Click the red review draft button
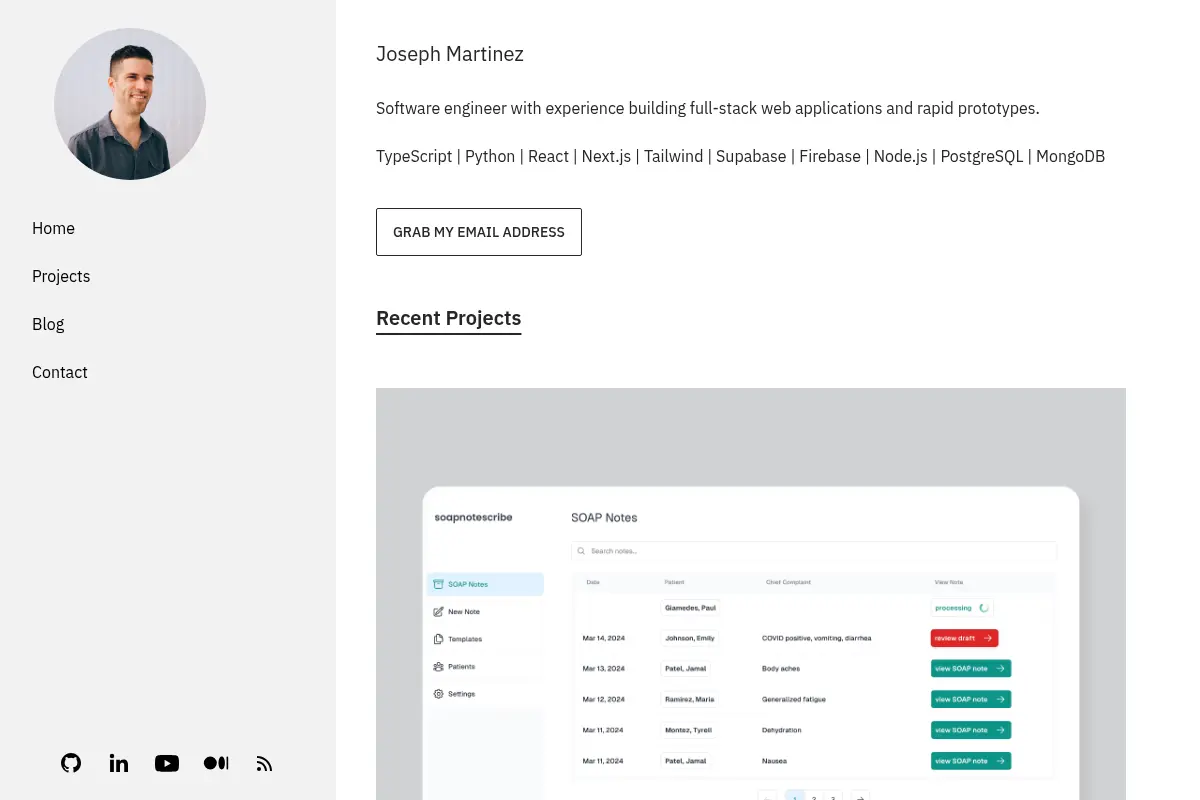This screenshot has width=1200, height=800. pyautogui.click(x=964, y=638)
